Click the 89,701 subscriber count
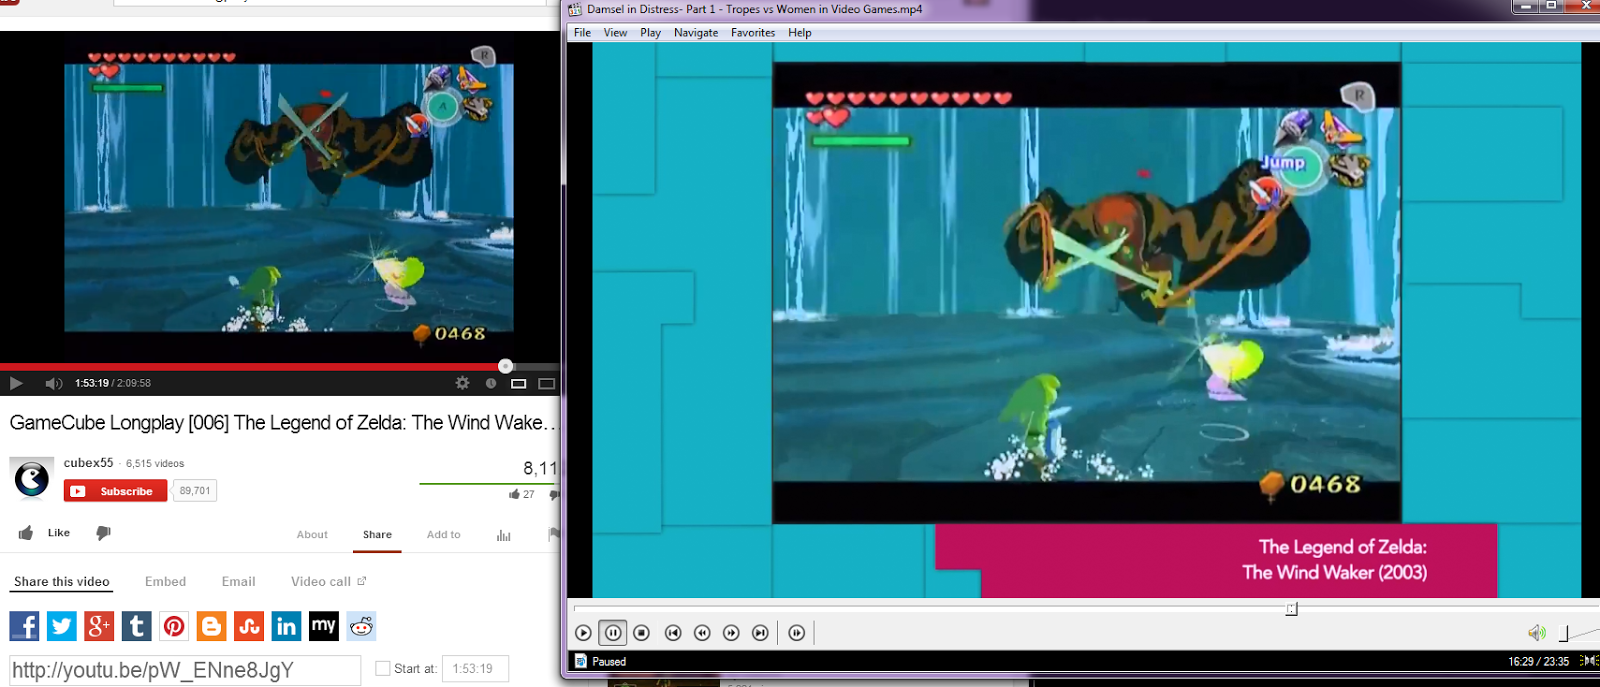Image resolution: width=1600 pixels, height=687 pixels. (195, 491)
